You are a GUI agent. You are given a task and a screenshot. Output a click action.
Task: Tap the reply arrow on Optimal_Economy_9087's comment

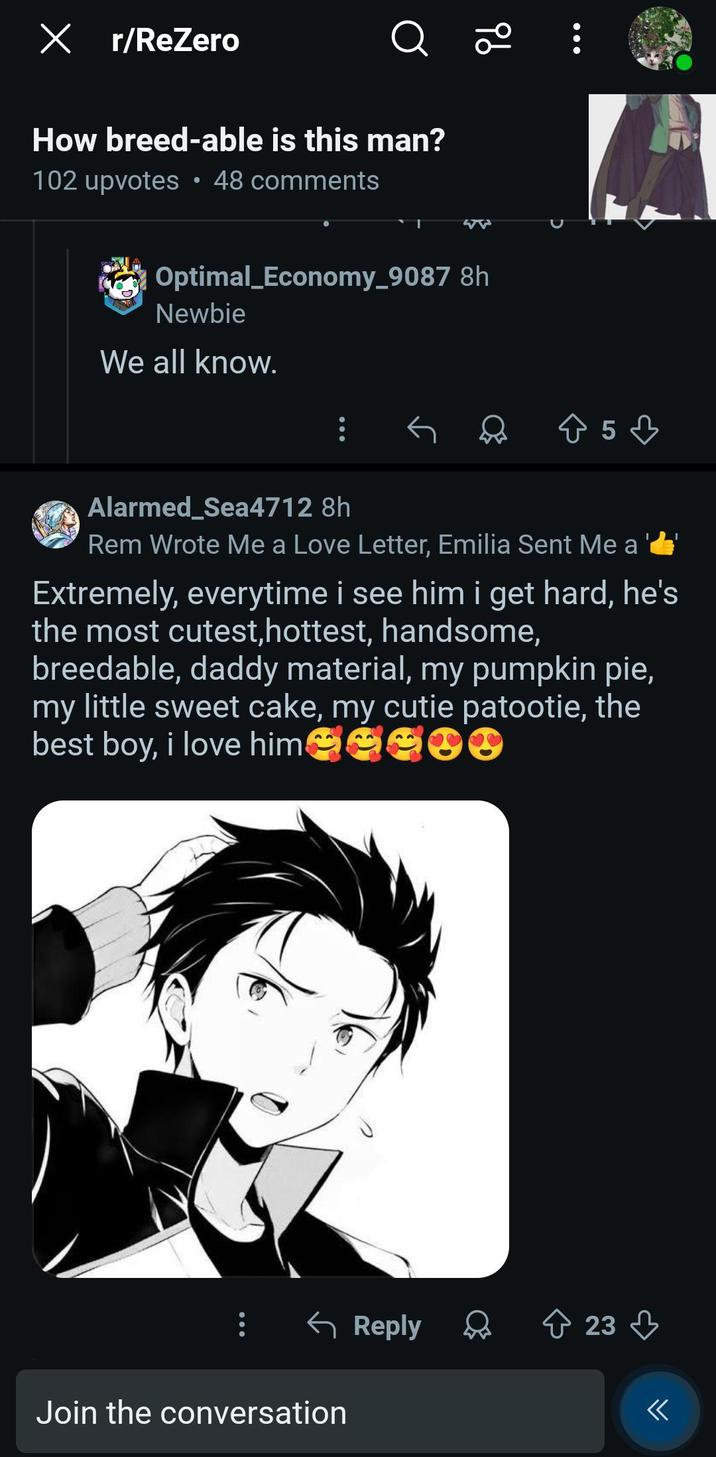pos(421,429)
